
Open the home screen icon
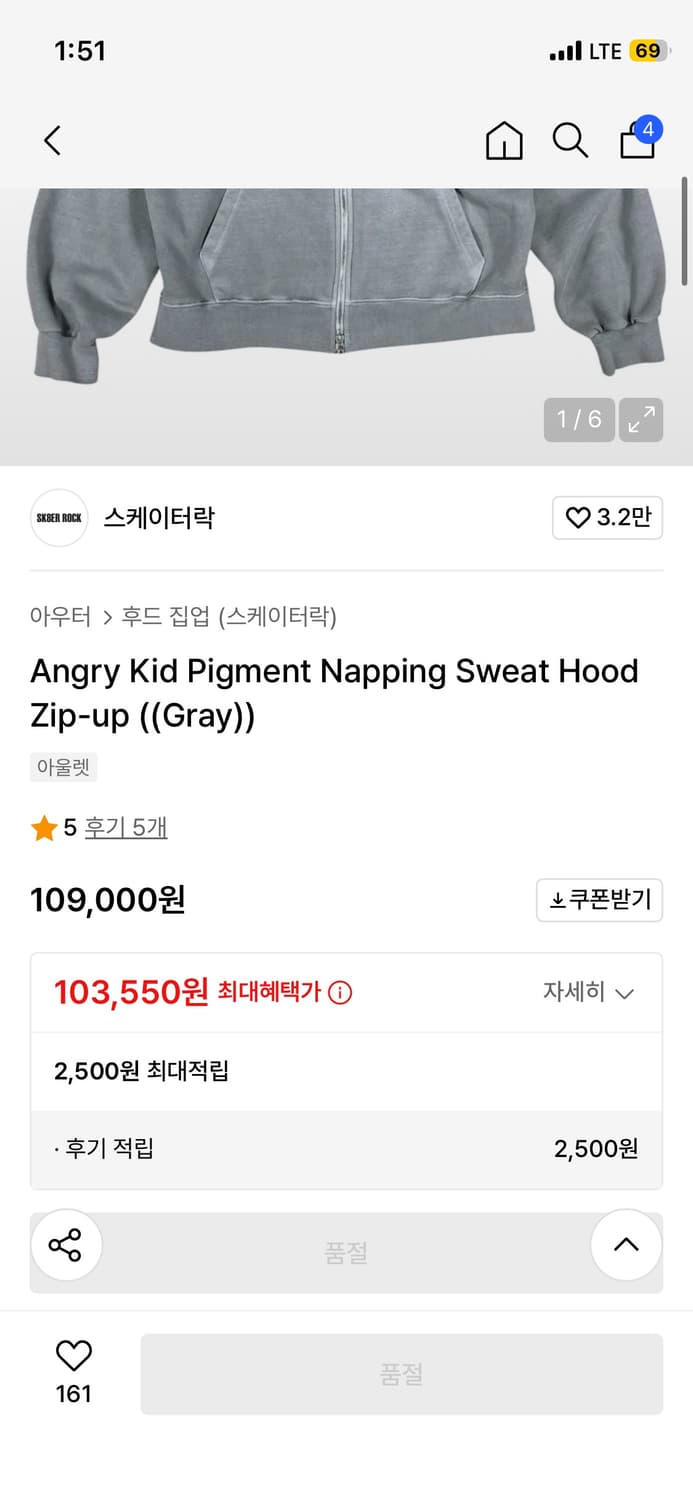coord(504,141)
